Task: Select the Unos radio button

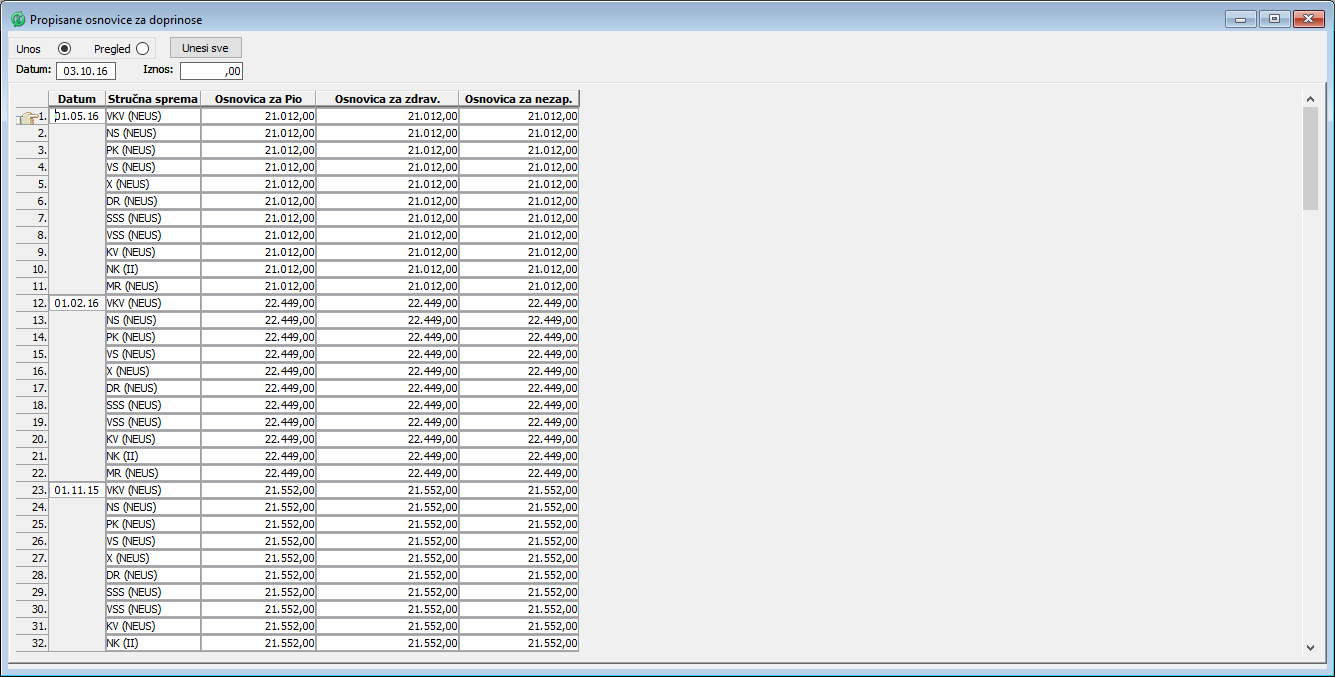Action: (65, 48)
